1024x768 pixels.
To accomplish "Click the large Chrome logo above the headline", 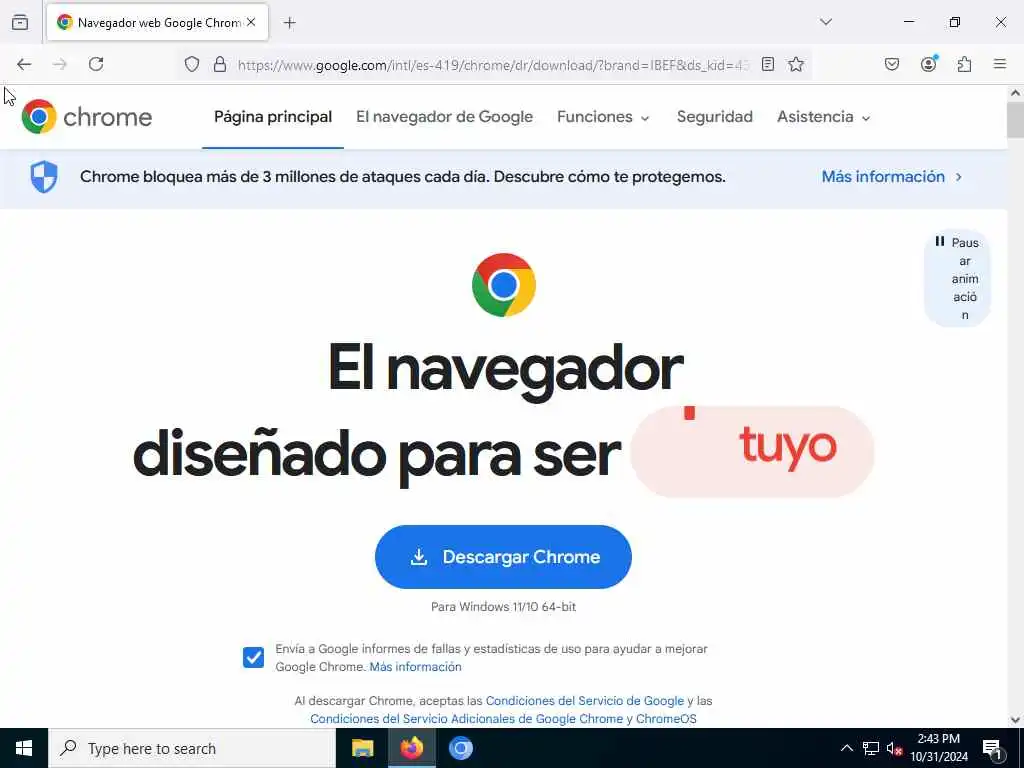I will click(x=504, y=285).
